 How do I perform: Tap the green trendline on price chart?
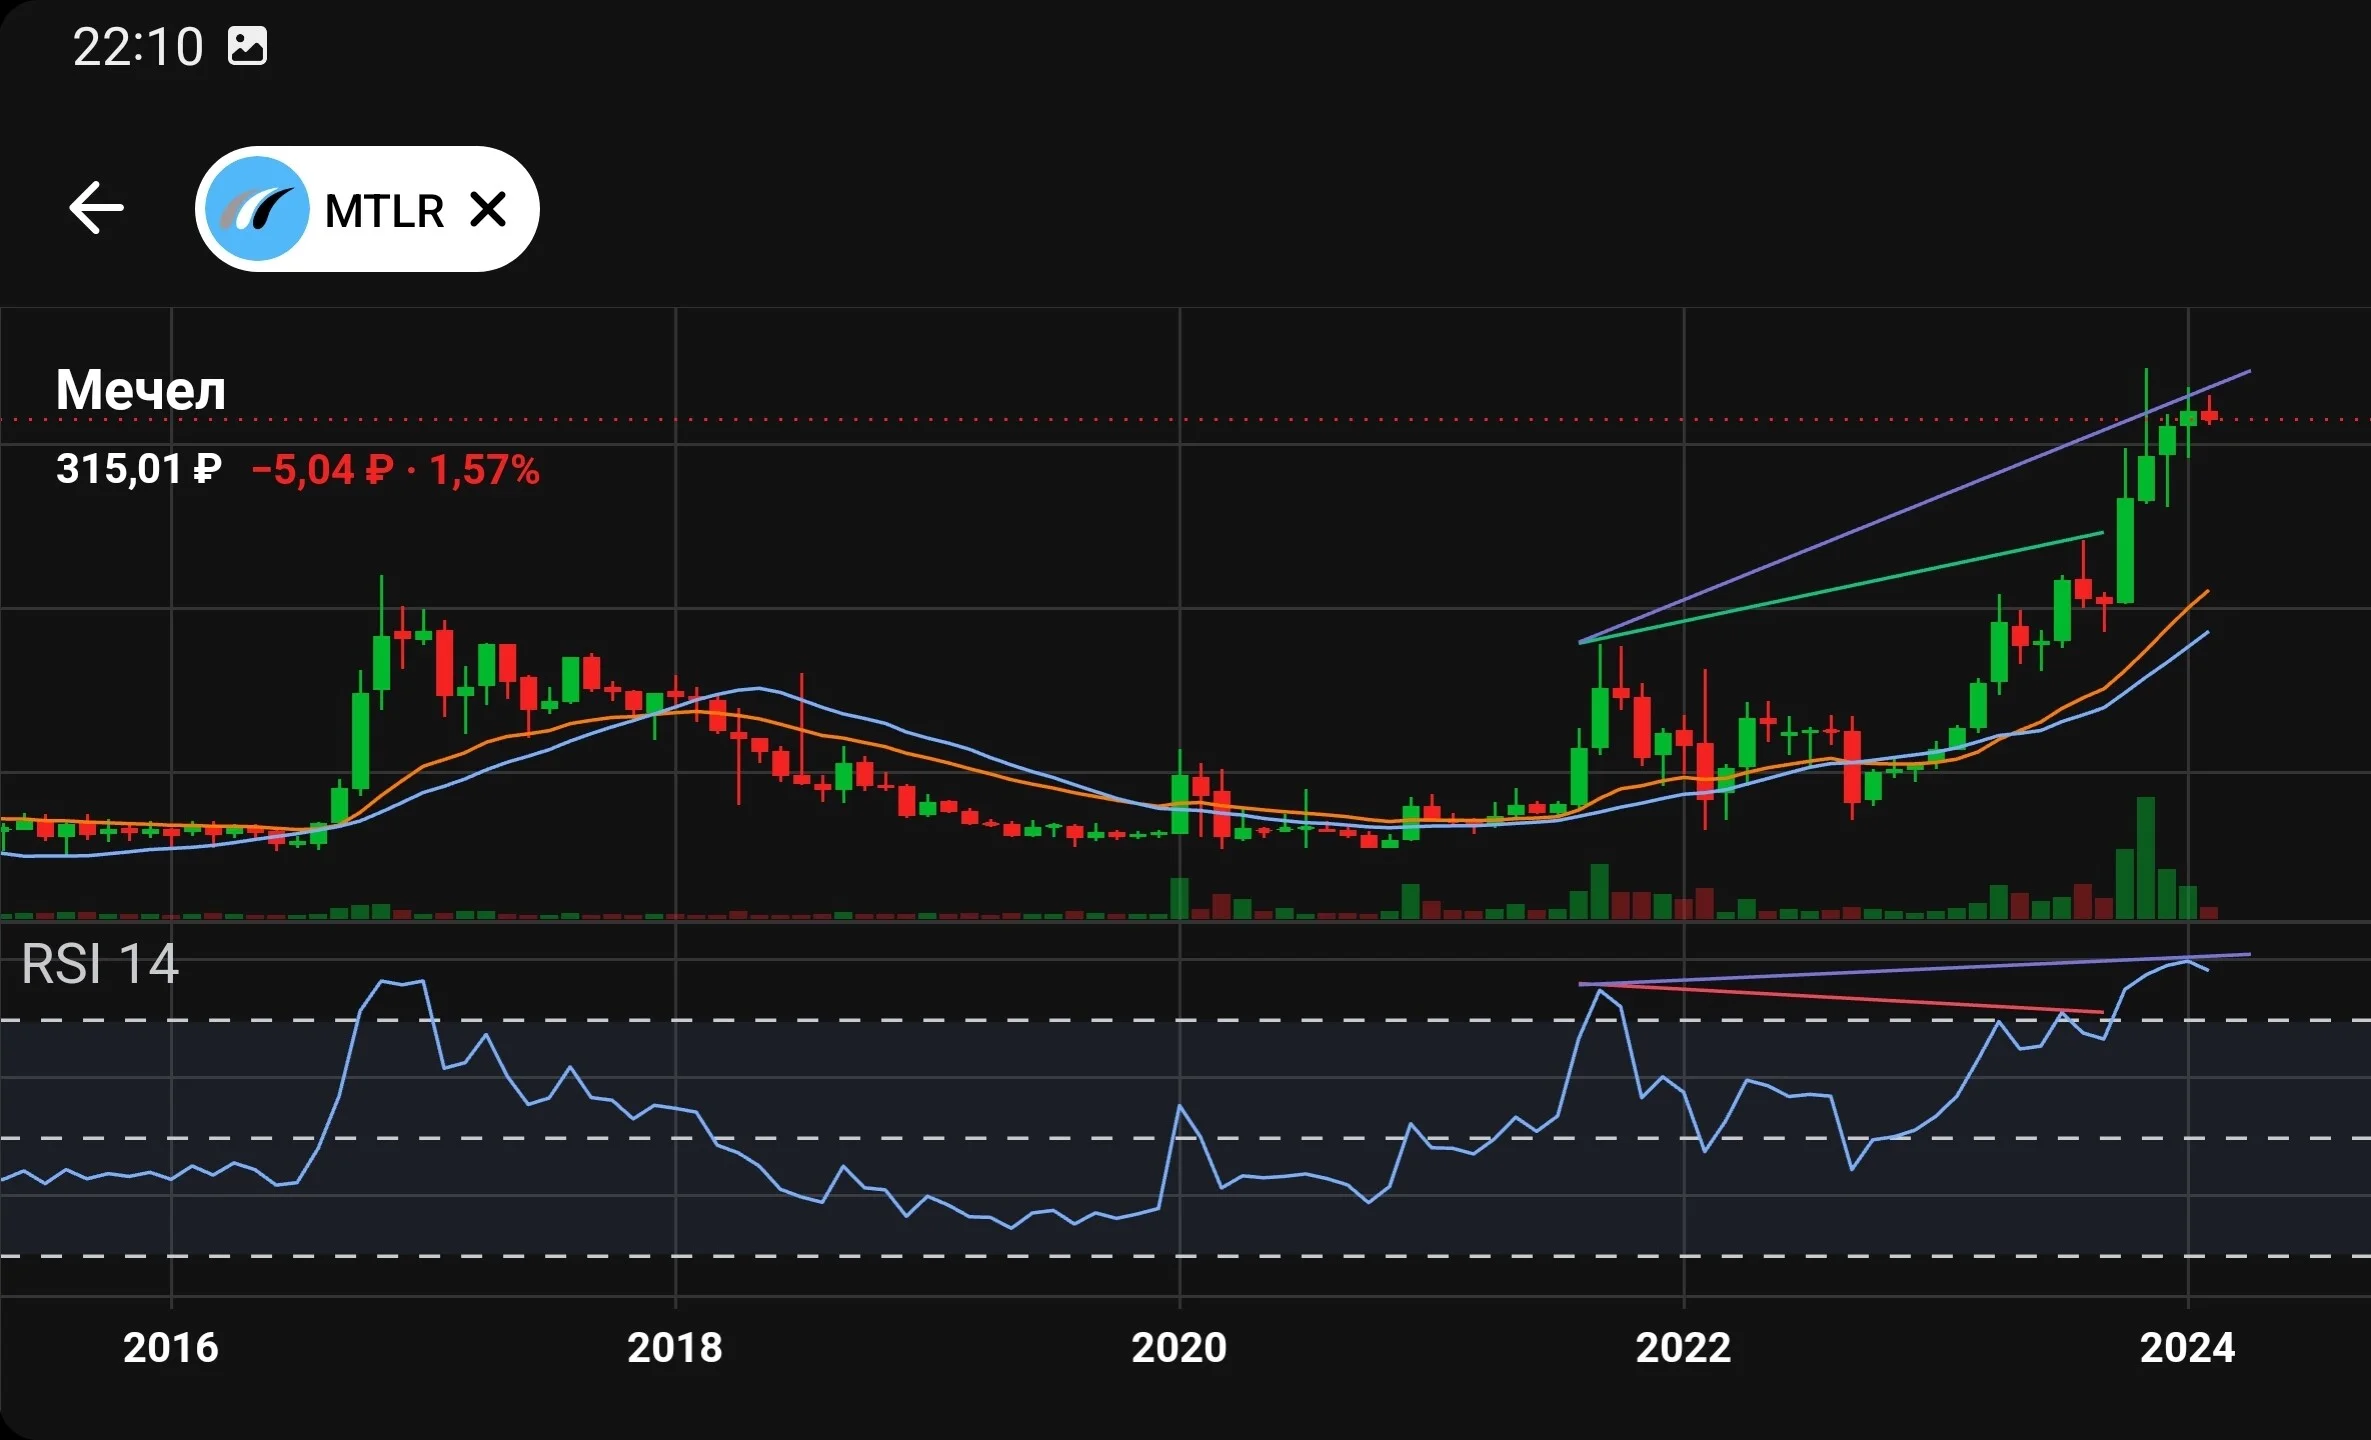pyautogui.click(x=1841, y=588)
